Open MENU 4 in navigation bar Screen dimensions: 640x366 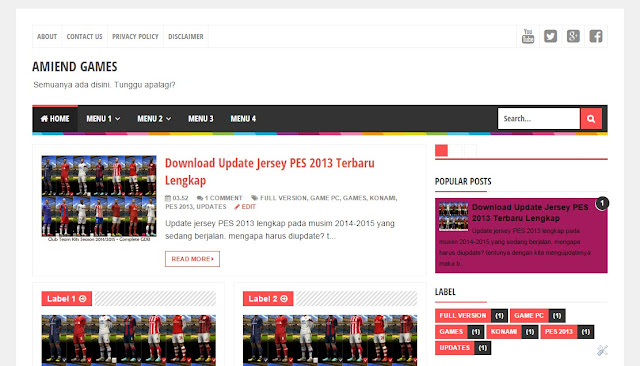(243, 119)
